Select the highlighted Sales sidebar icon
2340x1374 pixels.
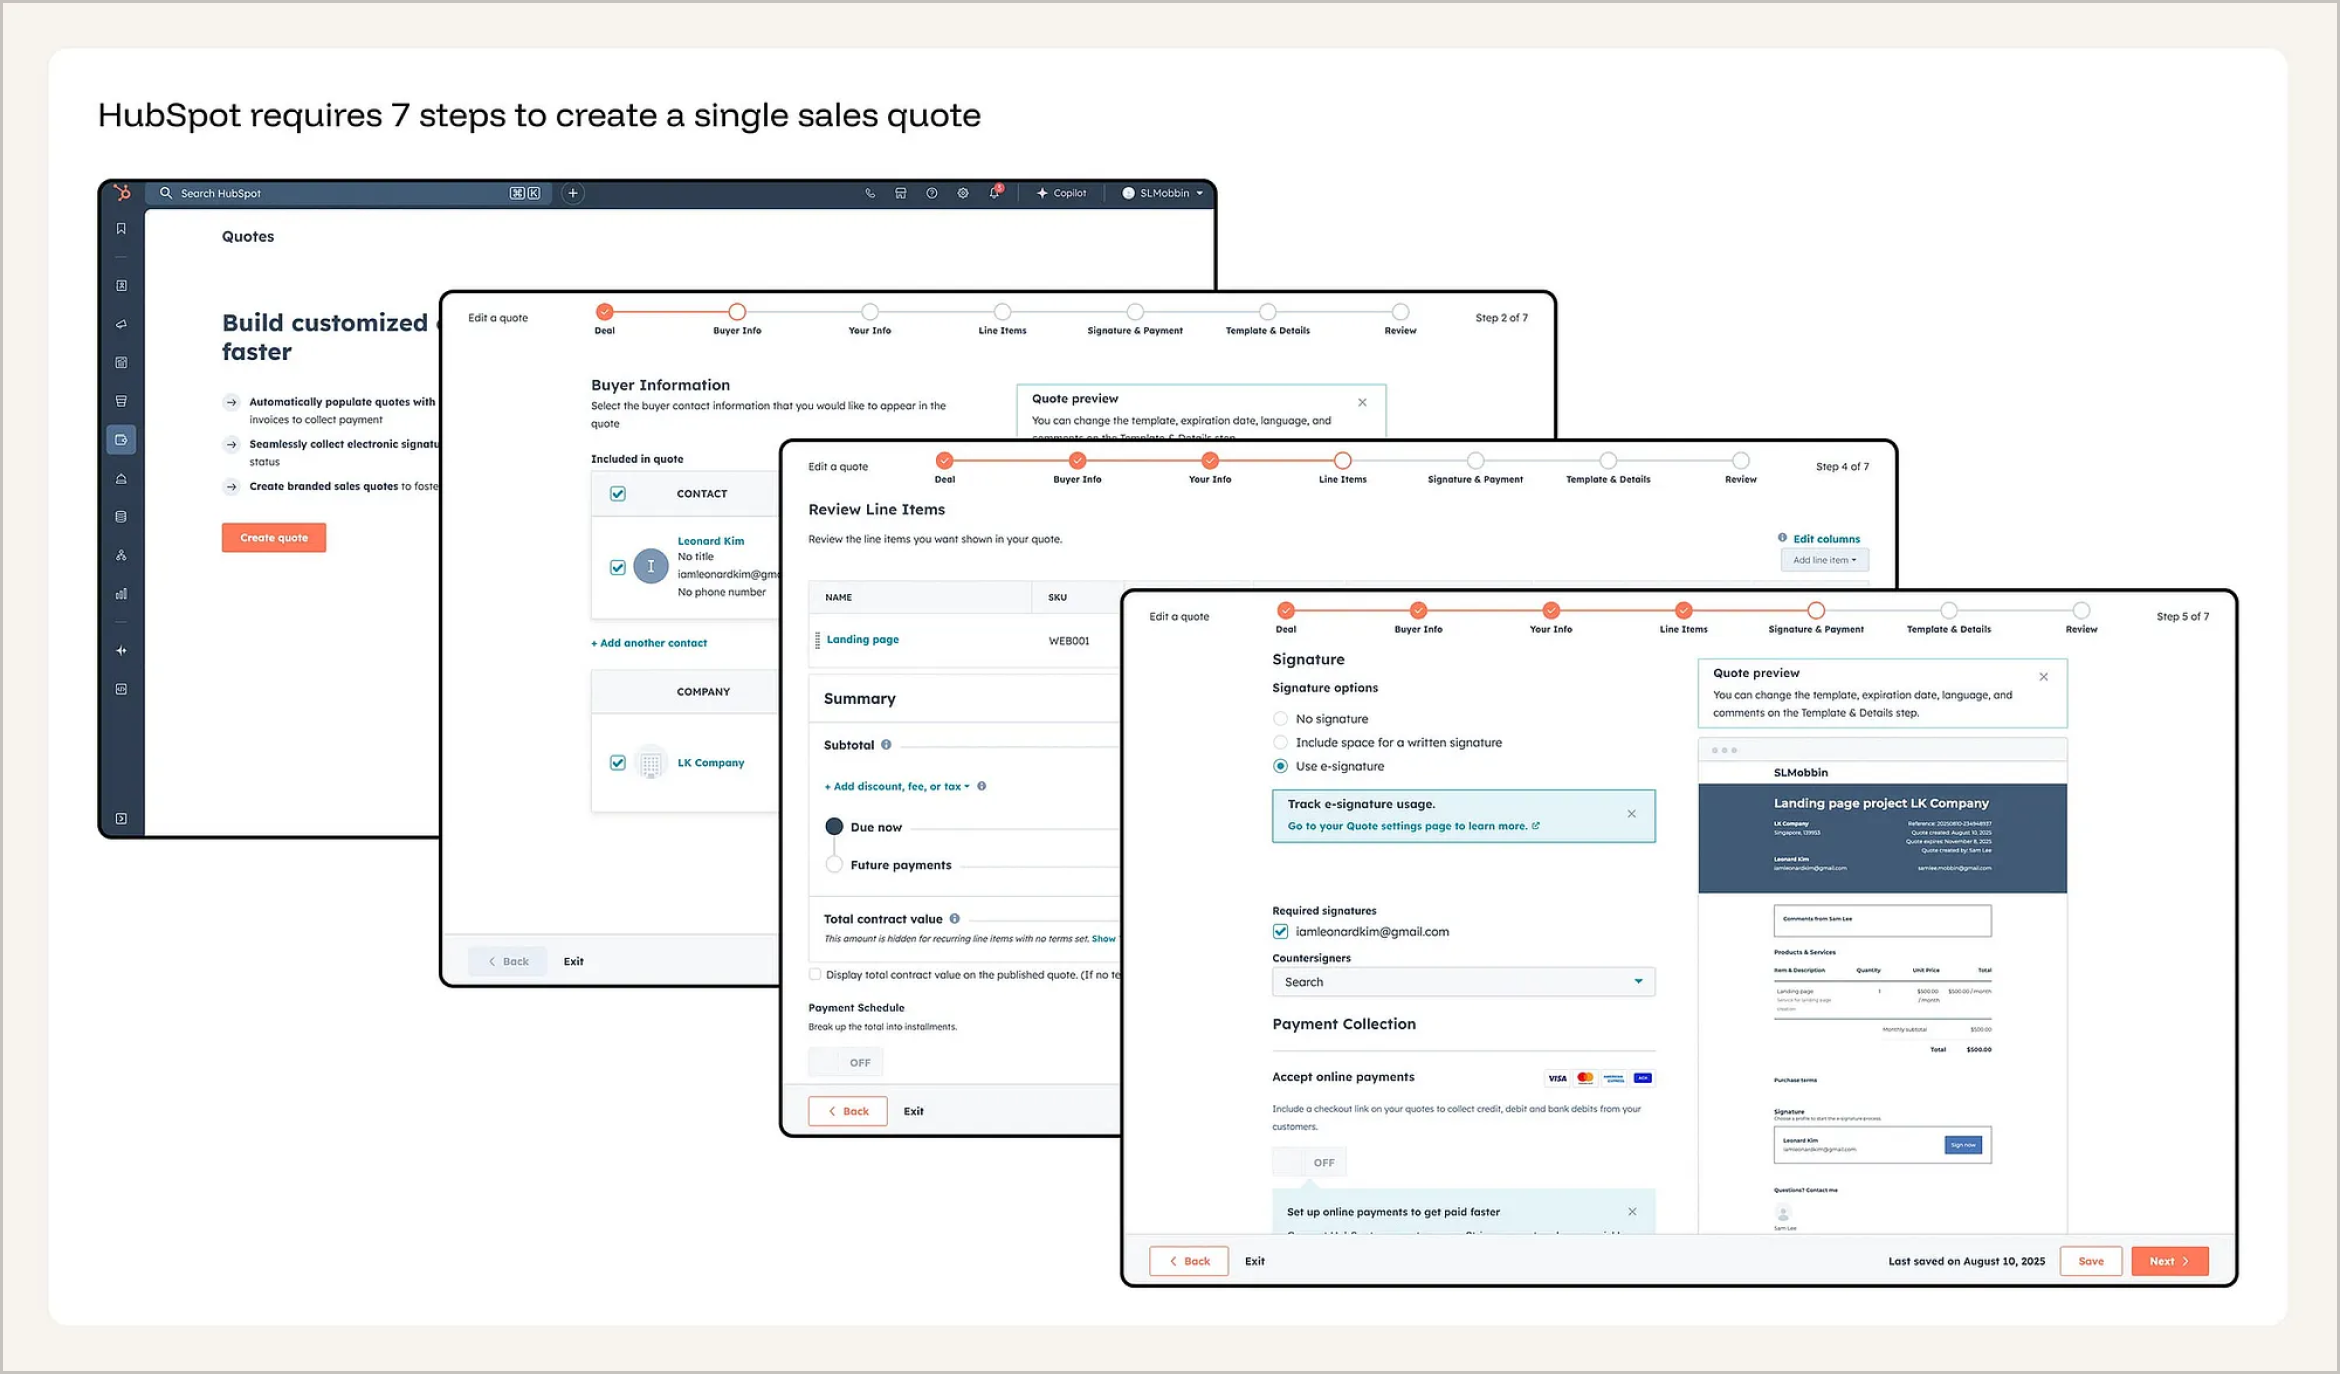coord(121,440)
